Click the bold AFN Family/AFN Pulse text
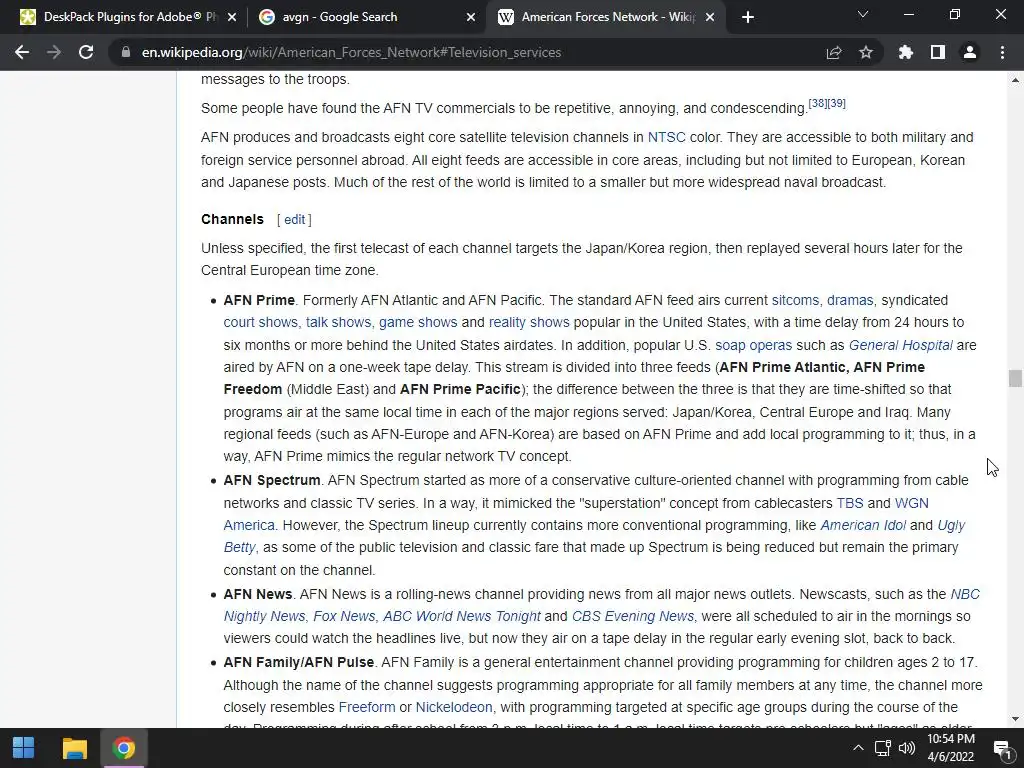1024x768 pixels. click(x=298, y=662)
